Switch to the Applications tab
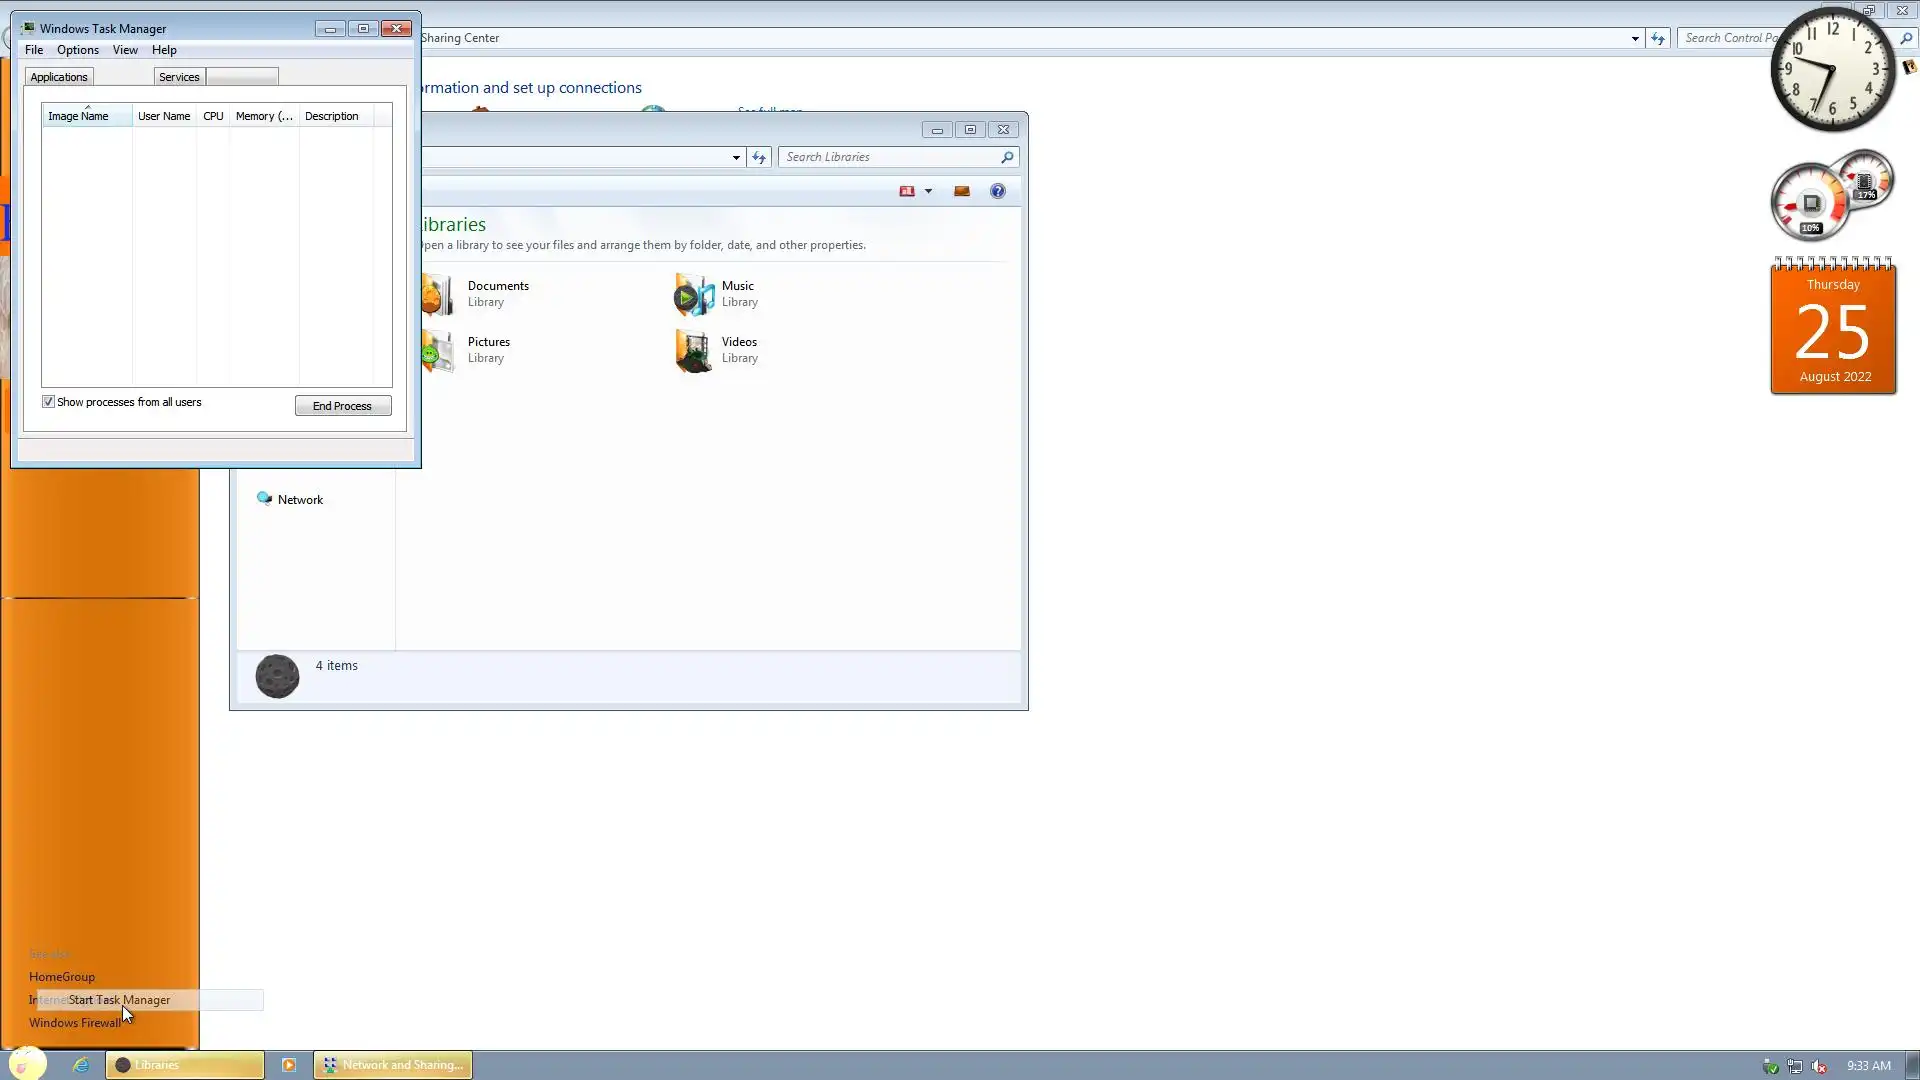Viewport: 1920px width, 1080px height. point(59,77)
